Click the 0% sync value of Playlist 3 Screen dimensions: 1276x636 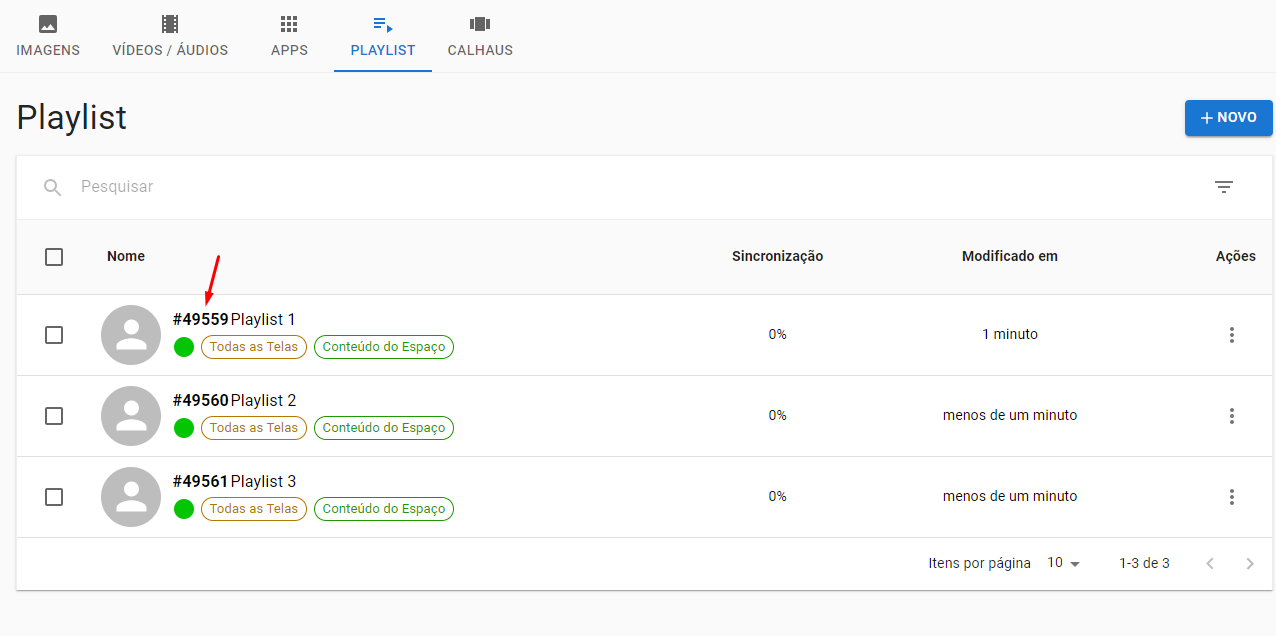tap(778, 497)
